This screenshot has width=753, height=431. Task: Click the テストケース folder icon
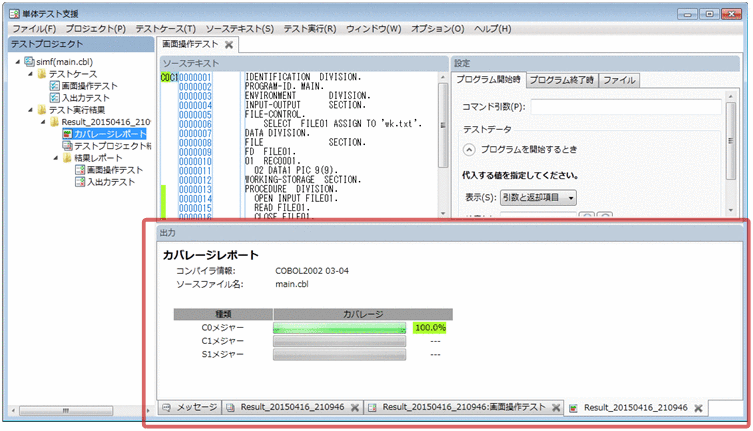point(42,74)
